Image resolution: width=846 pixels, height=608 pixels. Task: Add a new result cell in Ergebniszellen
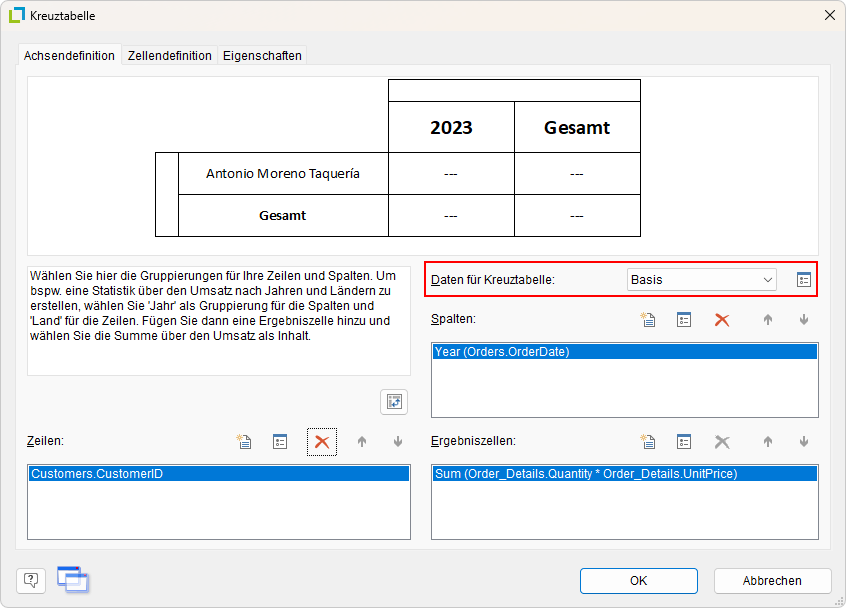pyautogui.click(x=647, y=442)
